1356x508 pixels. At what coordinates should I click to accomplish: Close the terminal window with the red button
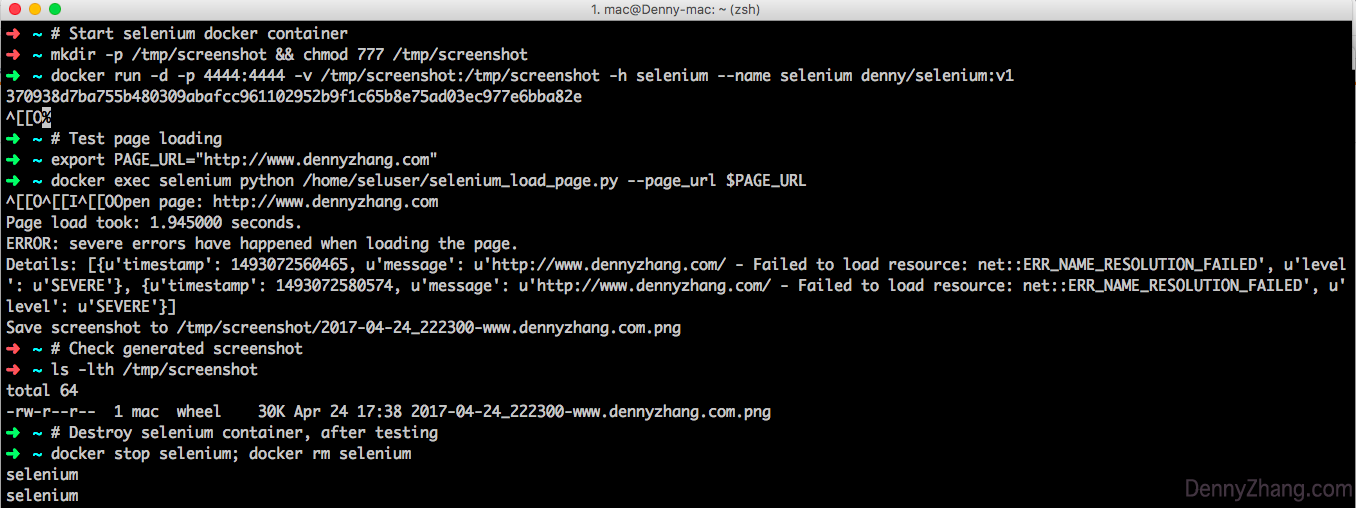[13, 9]
